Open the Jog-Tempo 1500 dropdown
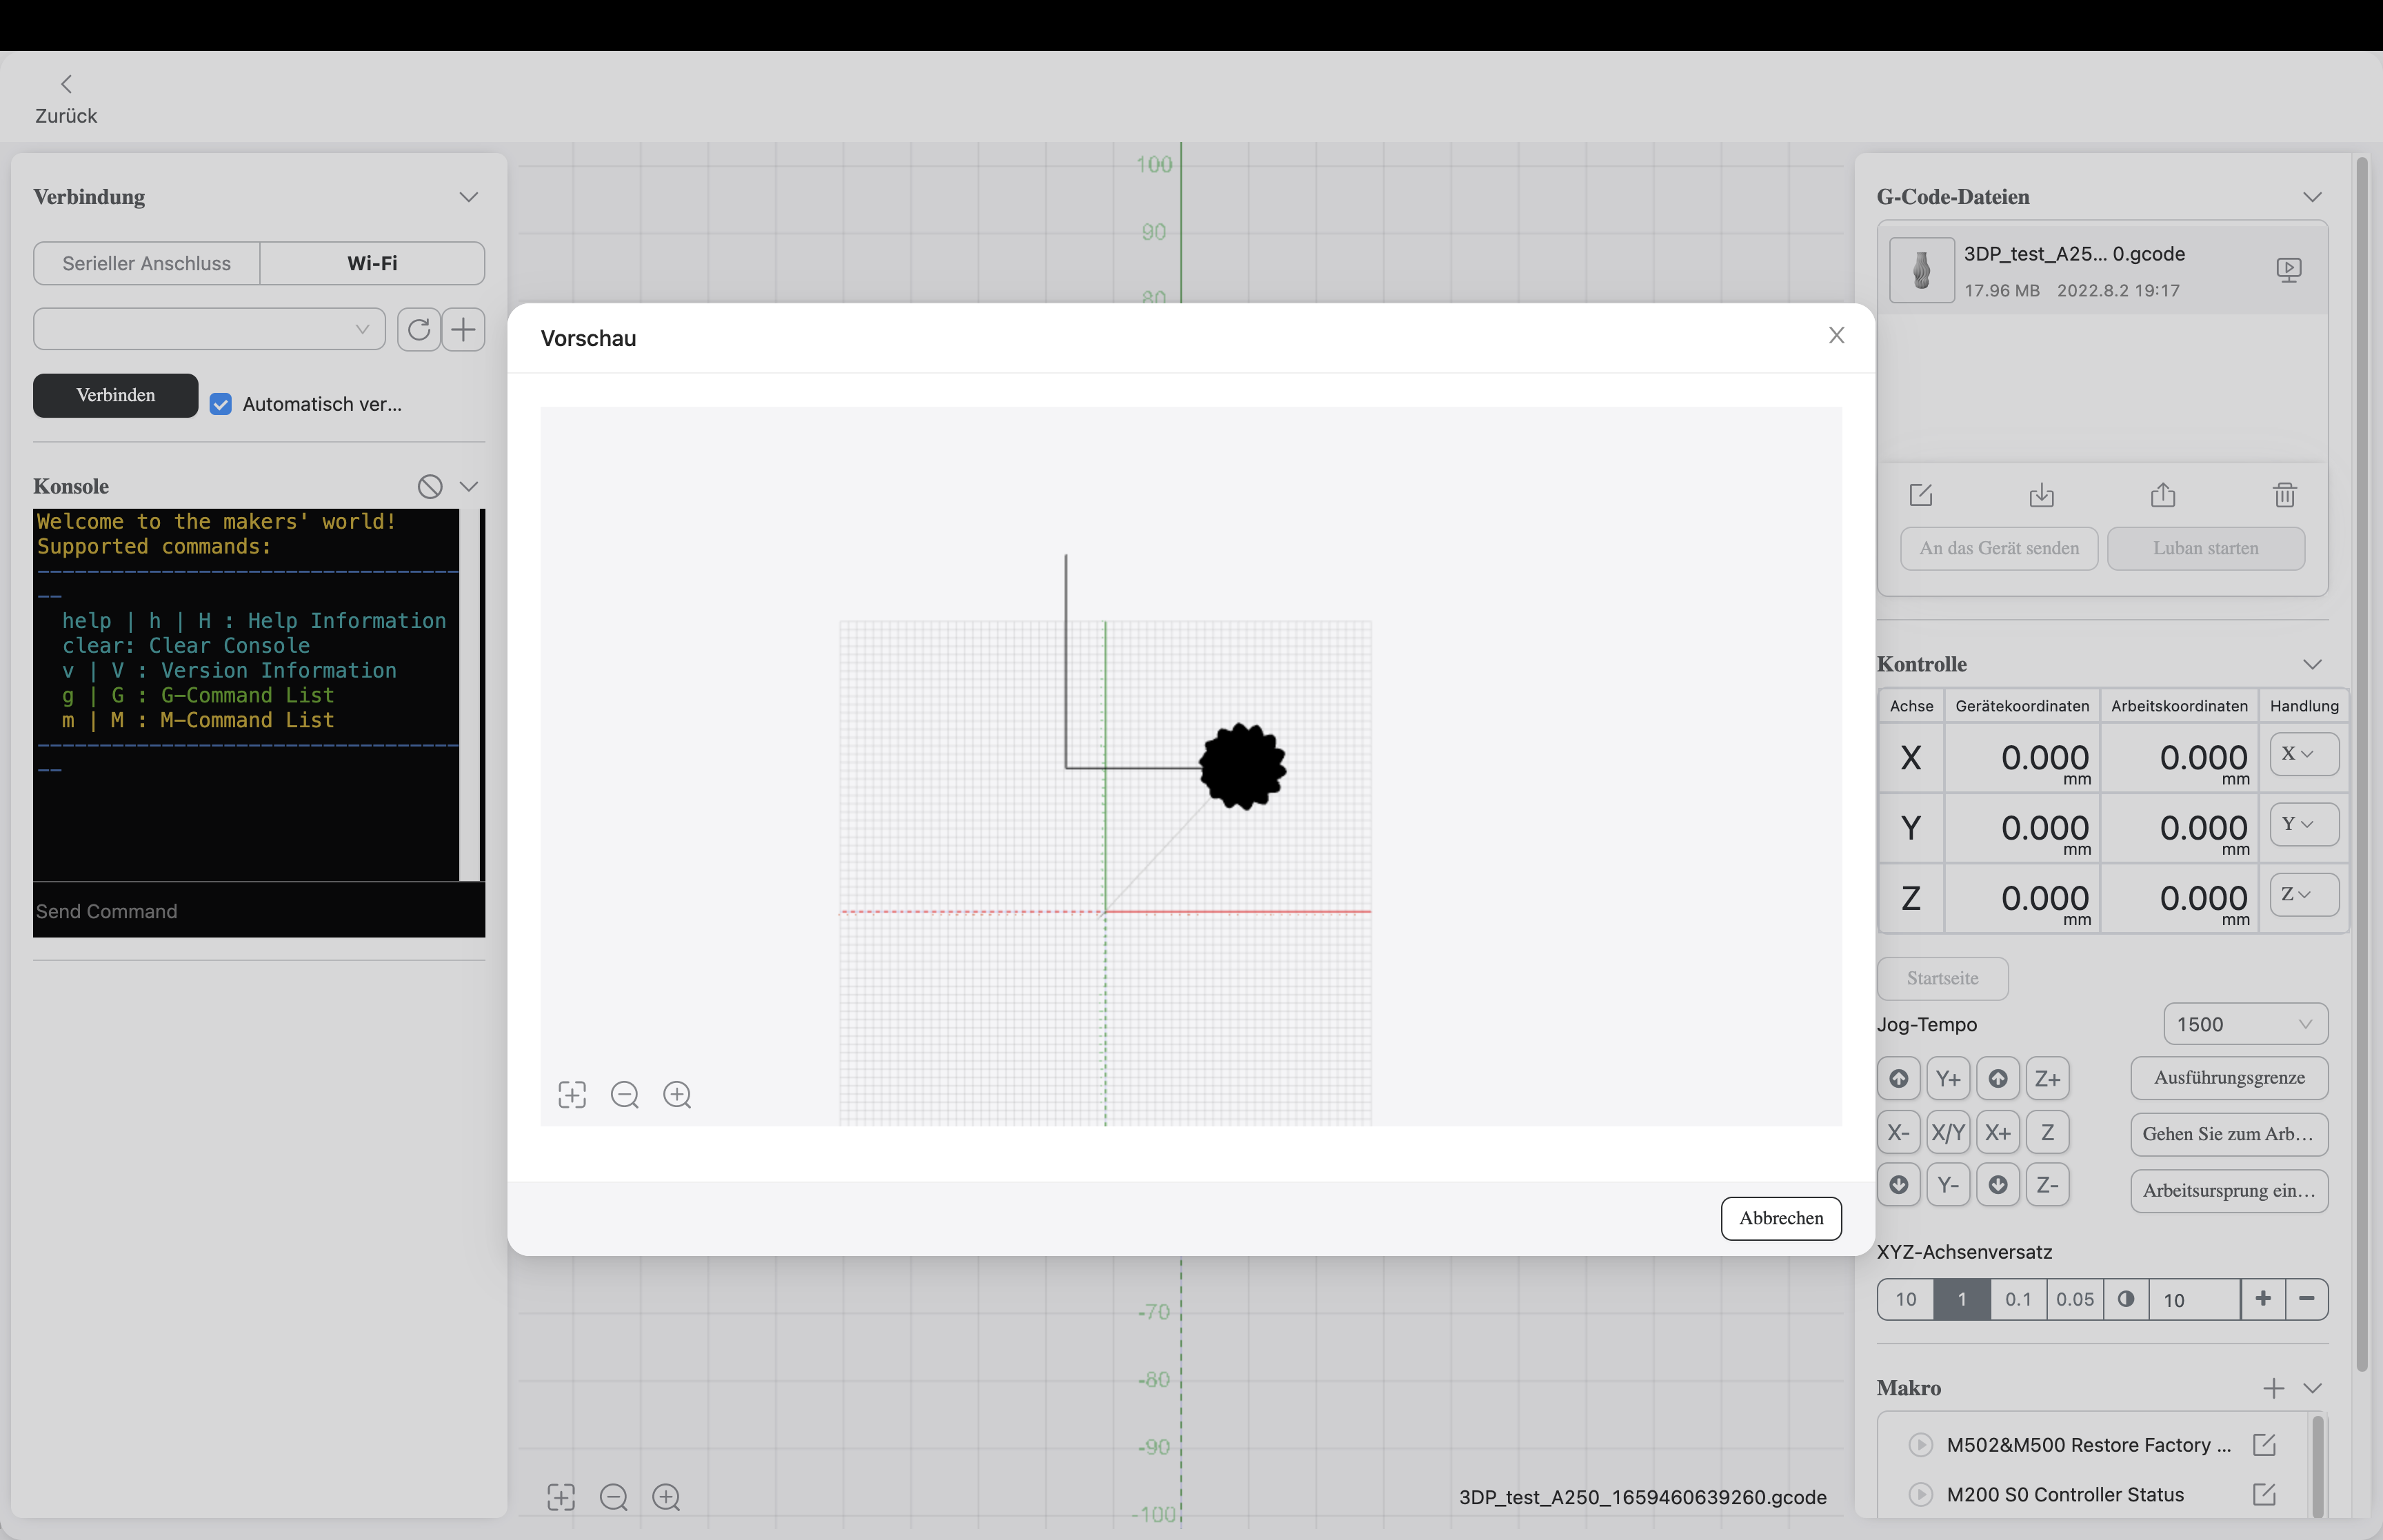The image size is (2383, 1540). tap(2245, 1024)
